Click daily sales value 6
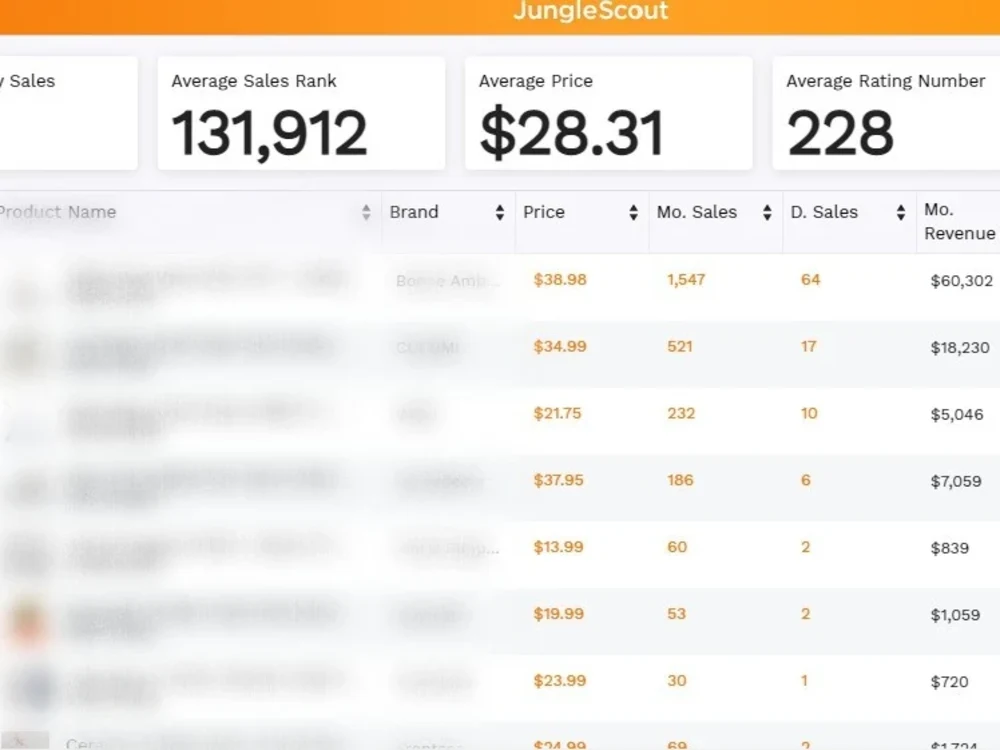This screenshot has height=750, width=1000. [x=806, y=480]
